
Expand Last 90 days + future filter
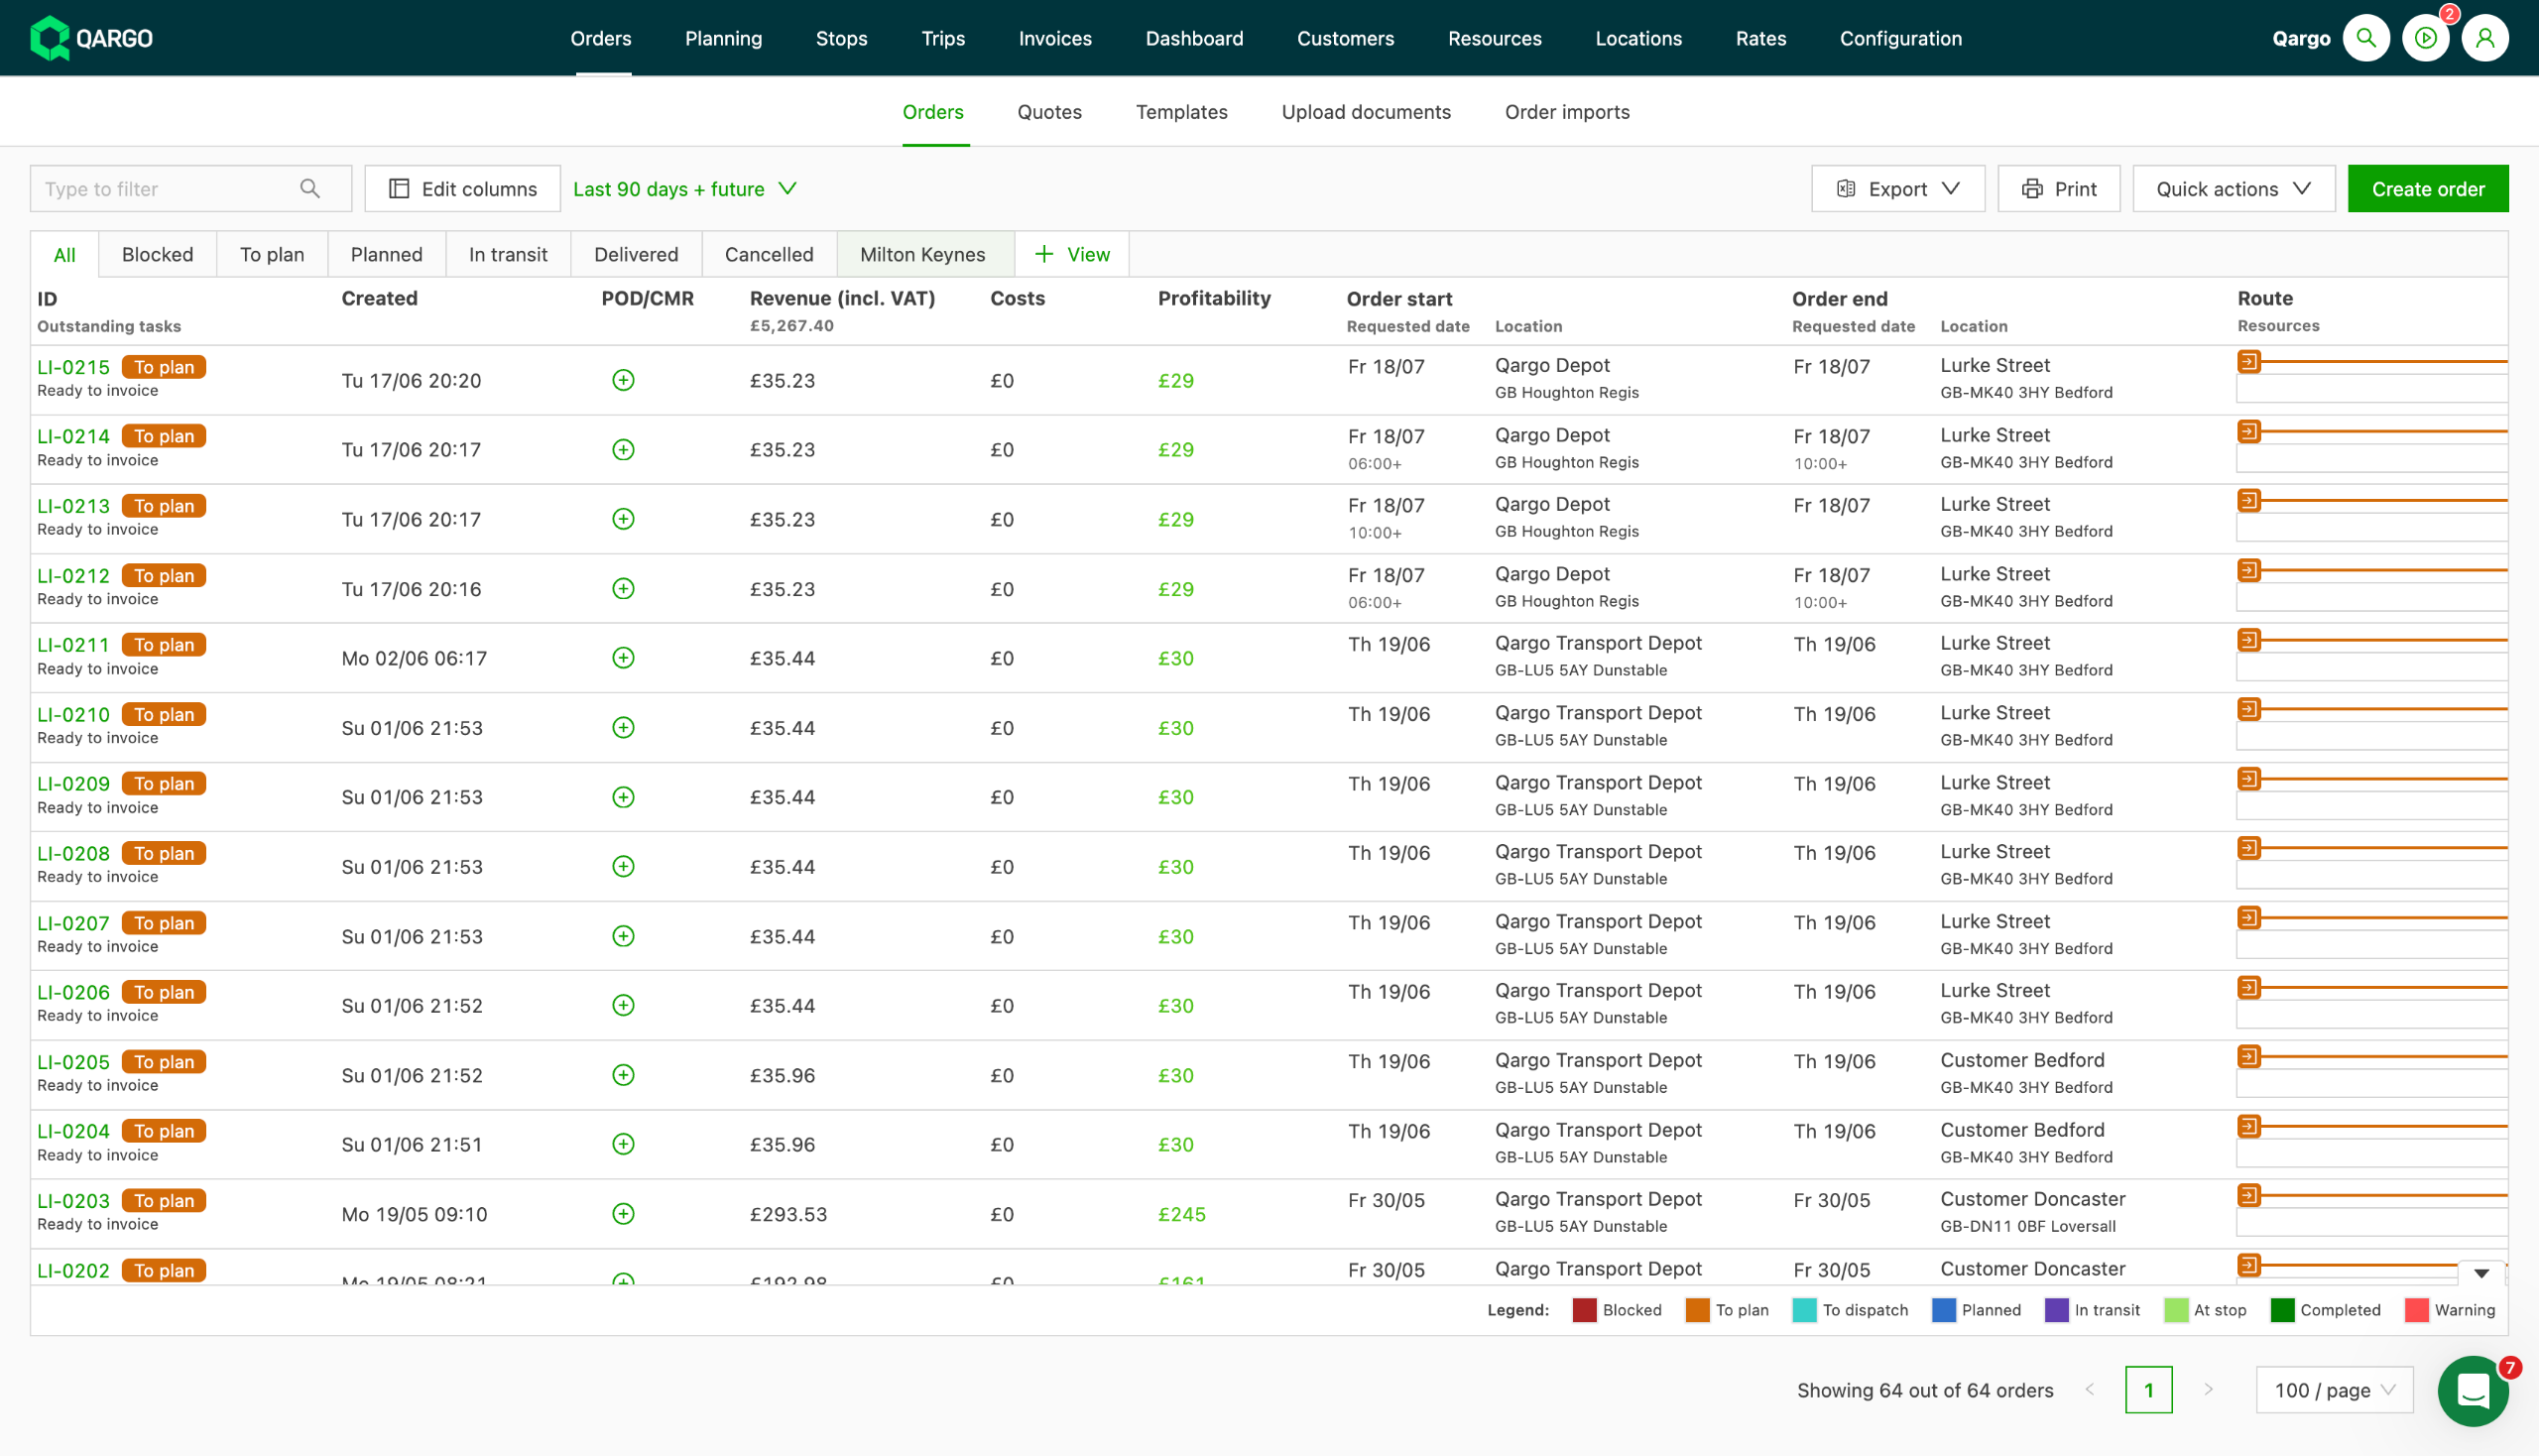click(685, 189)
